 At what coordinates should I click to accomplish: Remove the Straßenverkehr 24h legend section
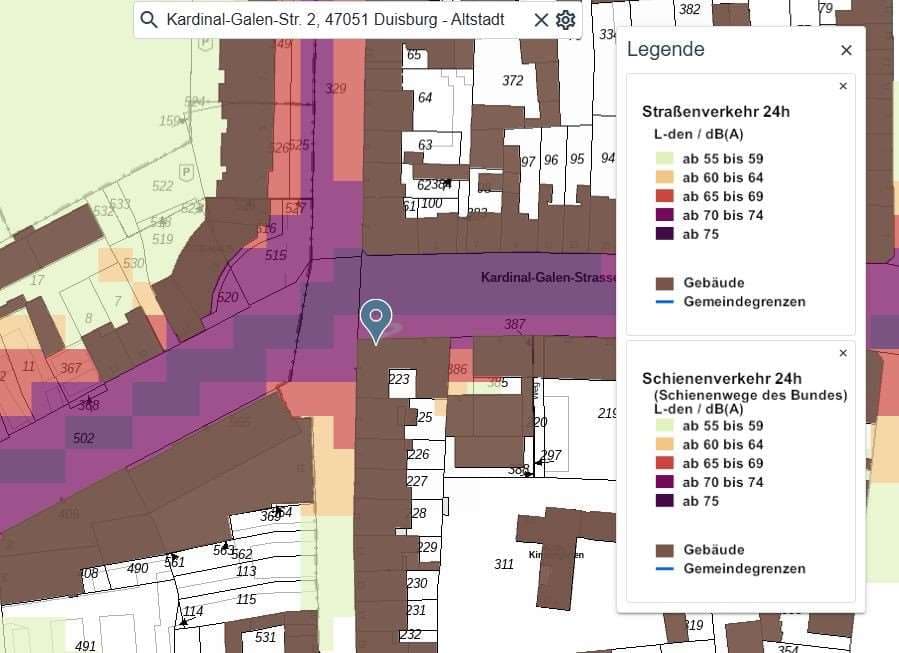(843, 87)
